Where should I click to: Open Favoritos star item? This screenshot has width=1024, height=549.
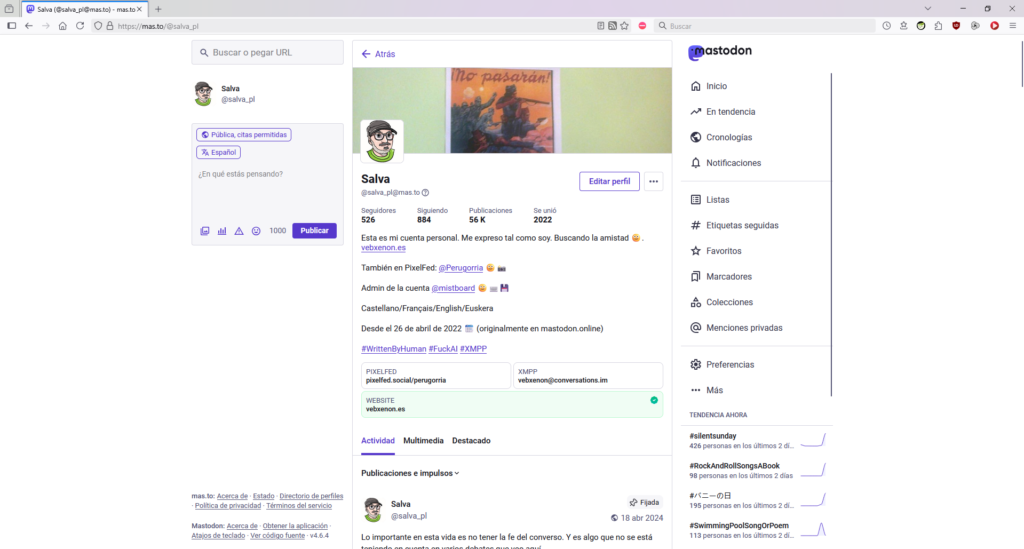point(716,251)
